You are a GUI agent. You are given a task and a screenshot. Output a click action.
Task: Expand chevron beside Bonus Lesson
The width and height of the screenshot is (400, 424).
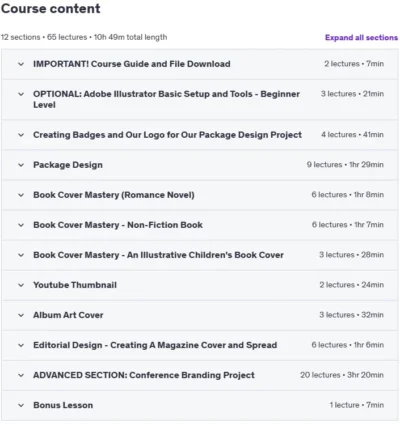click(21, 405)
